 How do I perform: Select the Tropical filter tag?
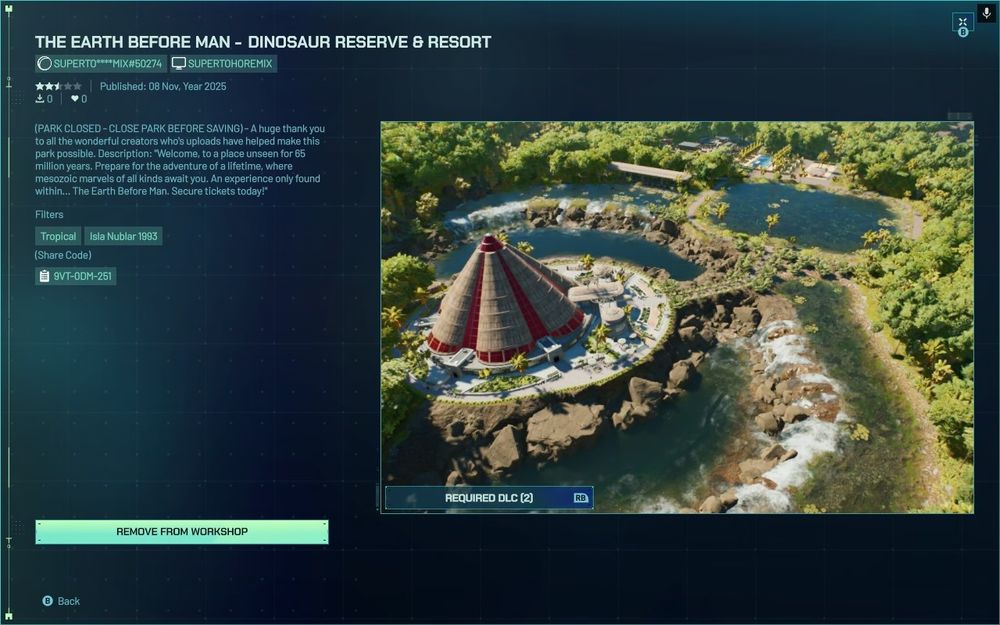(58, 236)
